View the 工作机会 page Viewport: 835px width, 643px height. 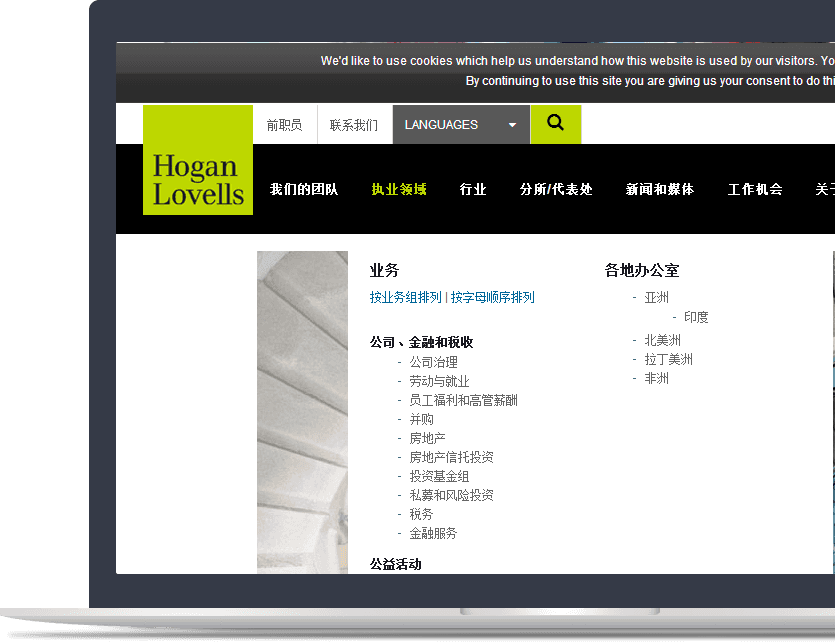tap(754, 188)
